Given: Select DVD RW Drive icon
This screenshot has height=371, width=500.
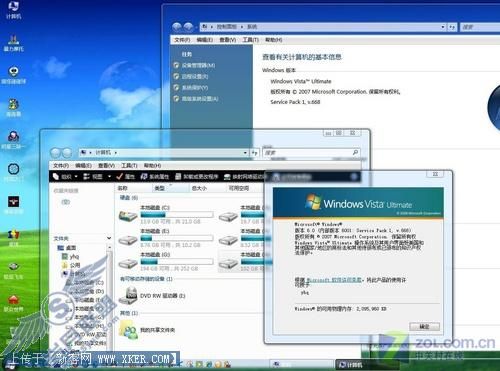Looking at the screenshot, I should (128, 296).
